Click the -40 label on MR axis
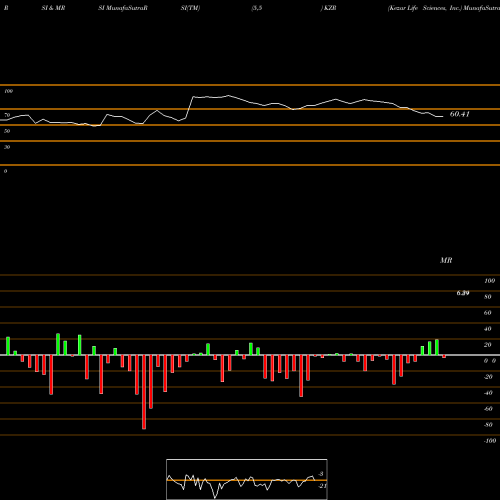This screenshot has width=500, height=500. click(x=488, y=393)
